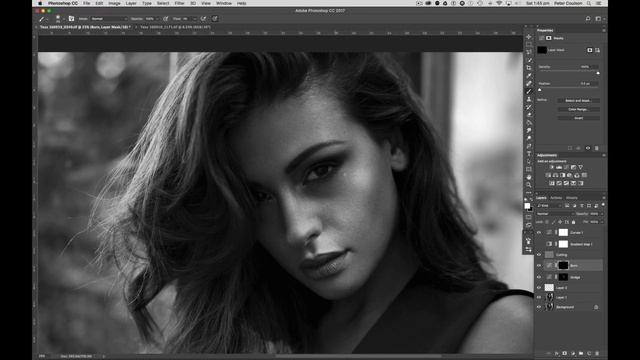
Task: Hide the Dodge layer
Action: [x=539, y=277]
